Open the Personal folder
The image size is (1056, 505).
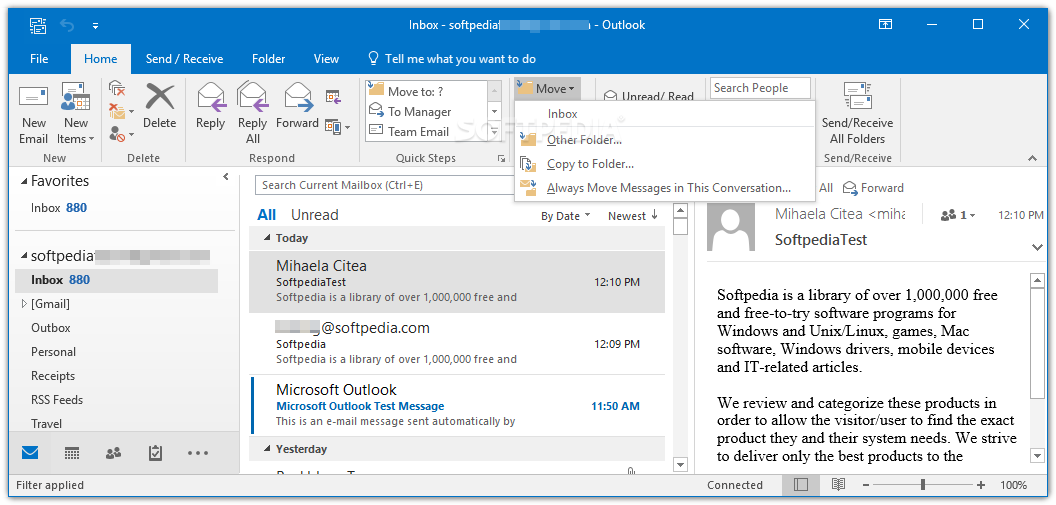(53, 352)
